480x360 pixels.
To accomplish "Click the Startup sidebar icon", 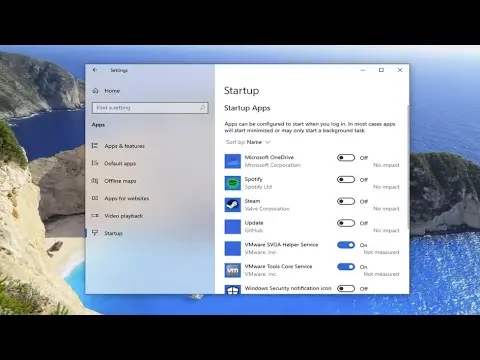I will pyautogui.click(x=95, y=233).
